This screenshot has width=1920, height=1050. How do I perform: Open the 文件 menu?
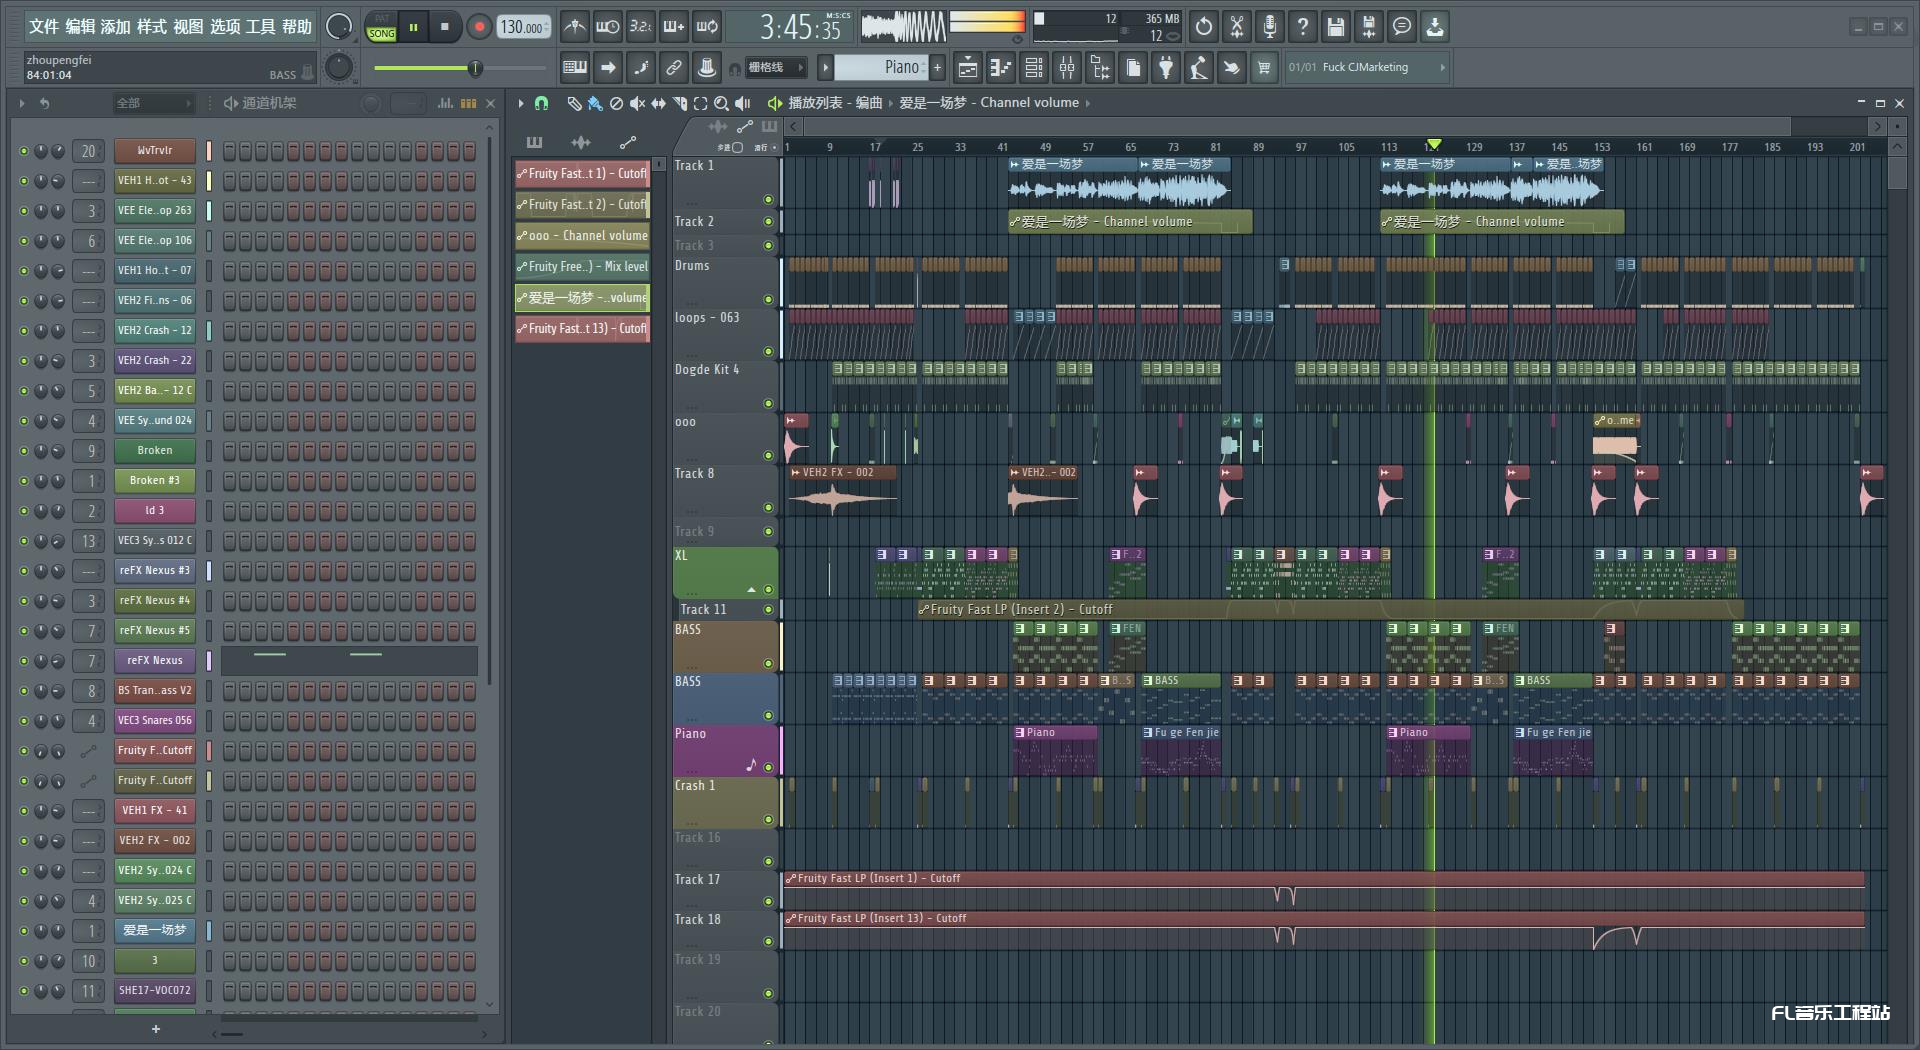44,27
